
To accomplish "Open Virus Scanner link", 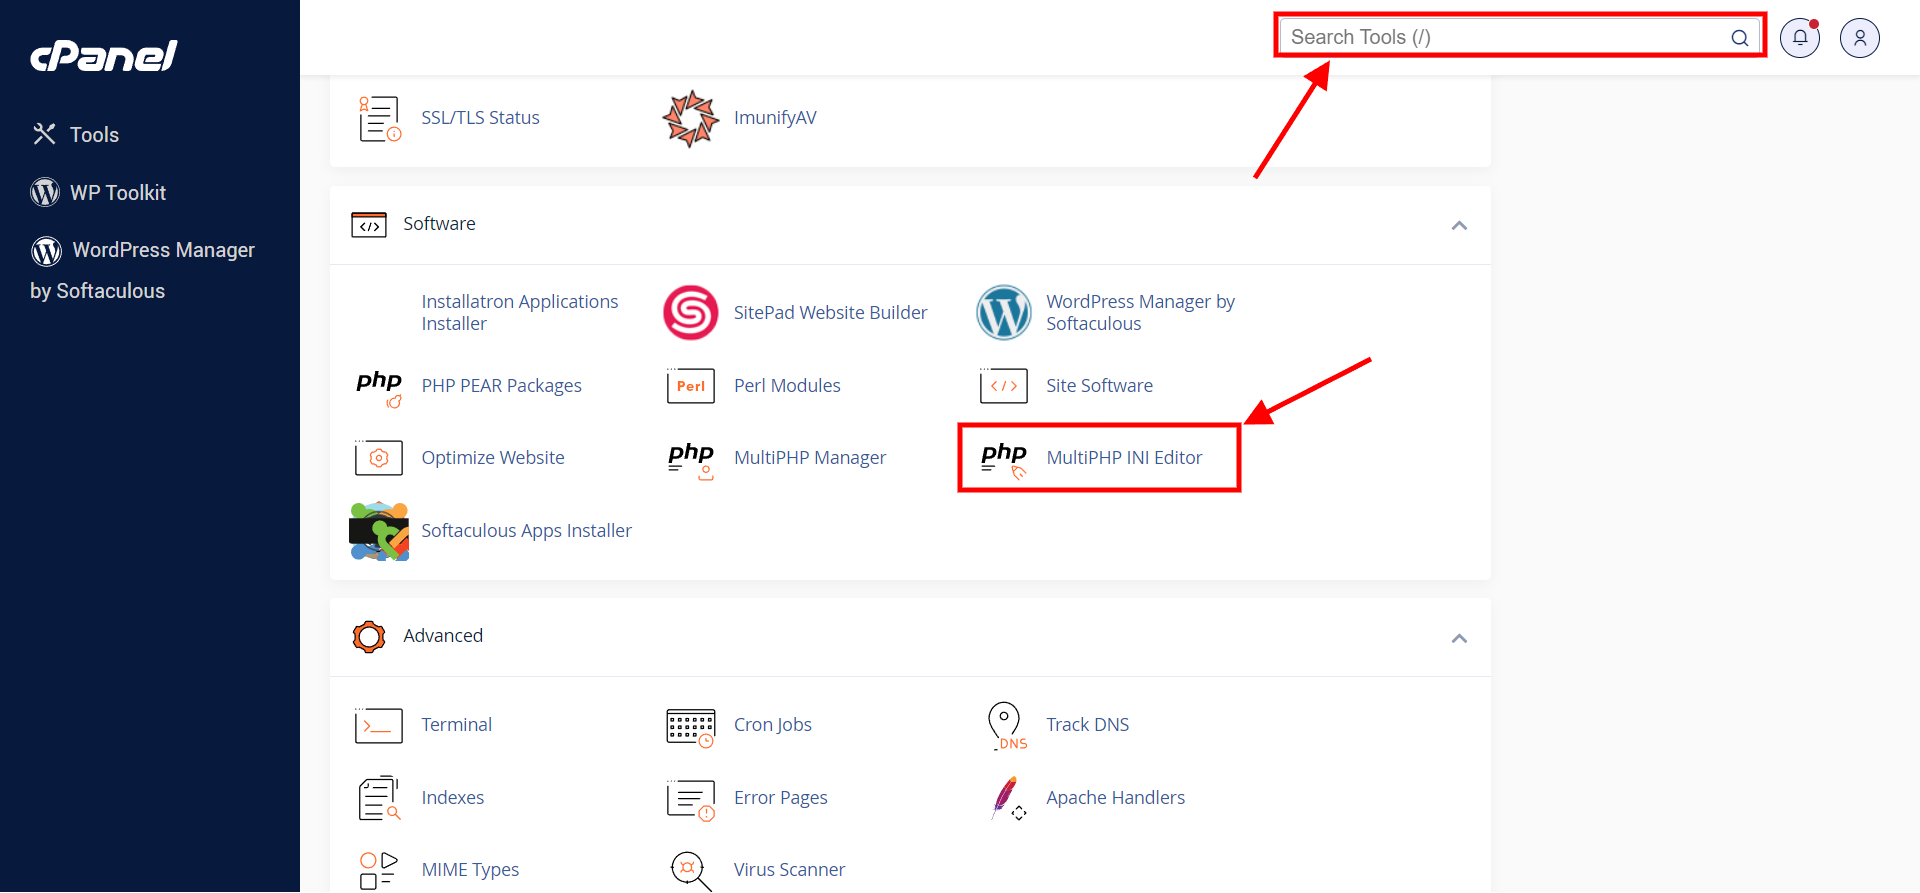I will [x=789, y=870].
